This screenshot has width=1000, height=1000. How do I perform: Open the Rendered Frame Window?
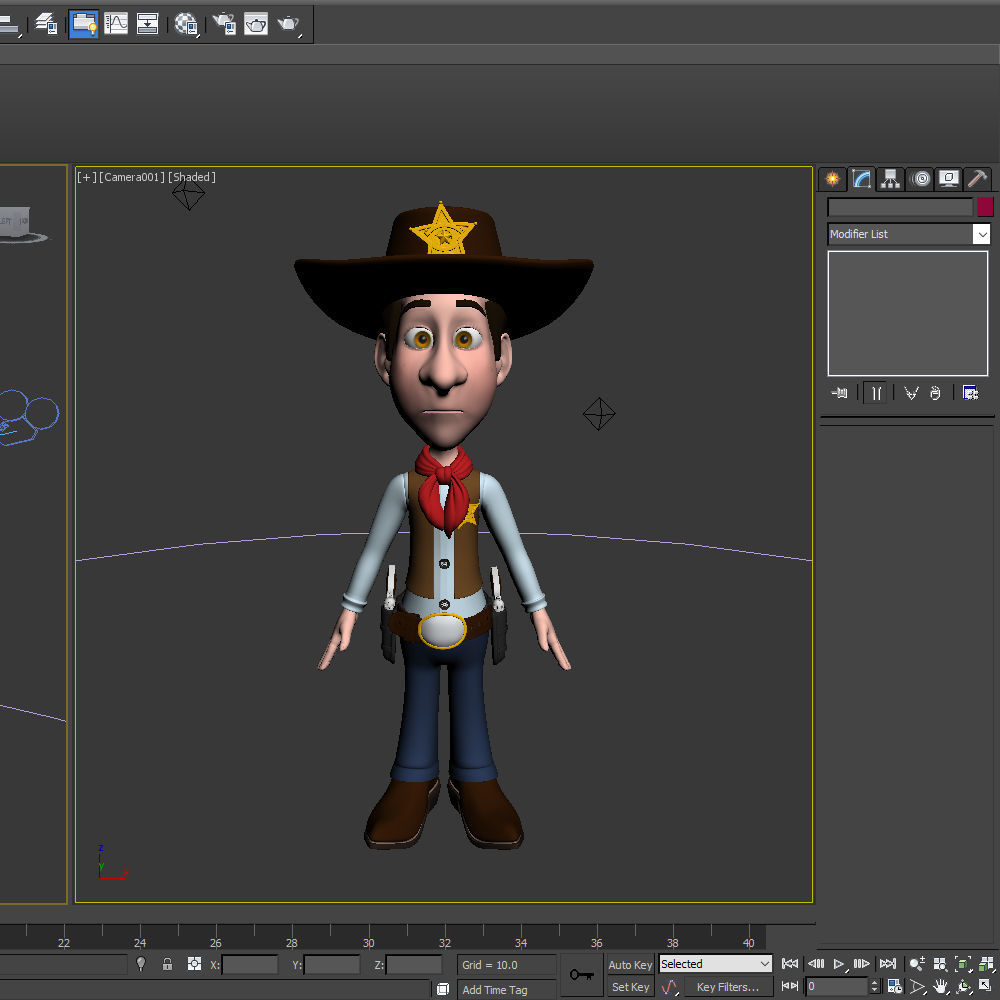(256, 24)
